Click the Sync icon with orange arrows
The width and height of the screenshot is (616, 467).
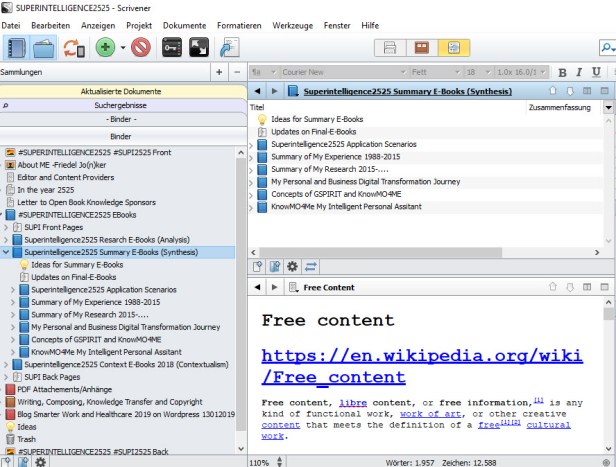73,47
